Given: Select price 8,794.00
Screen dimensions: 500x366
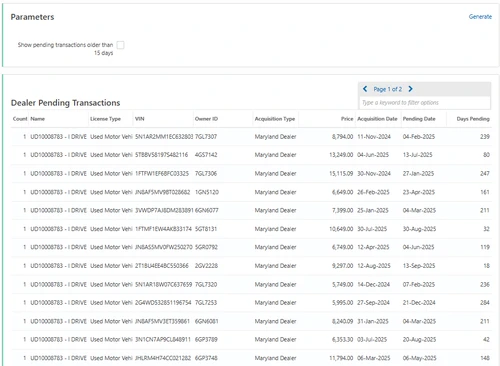Looking at the screenshot, I should click(x=342, y=137).
